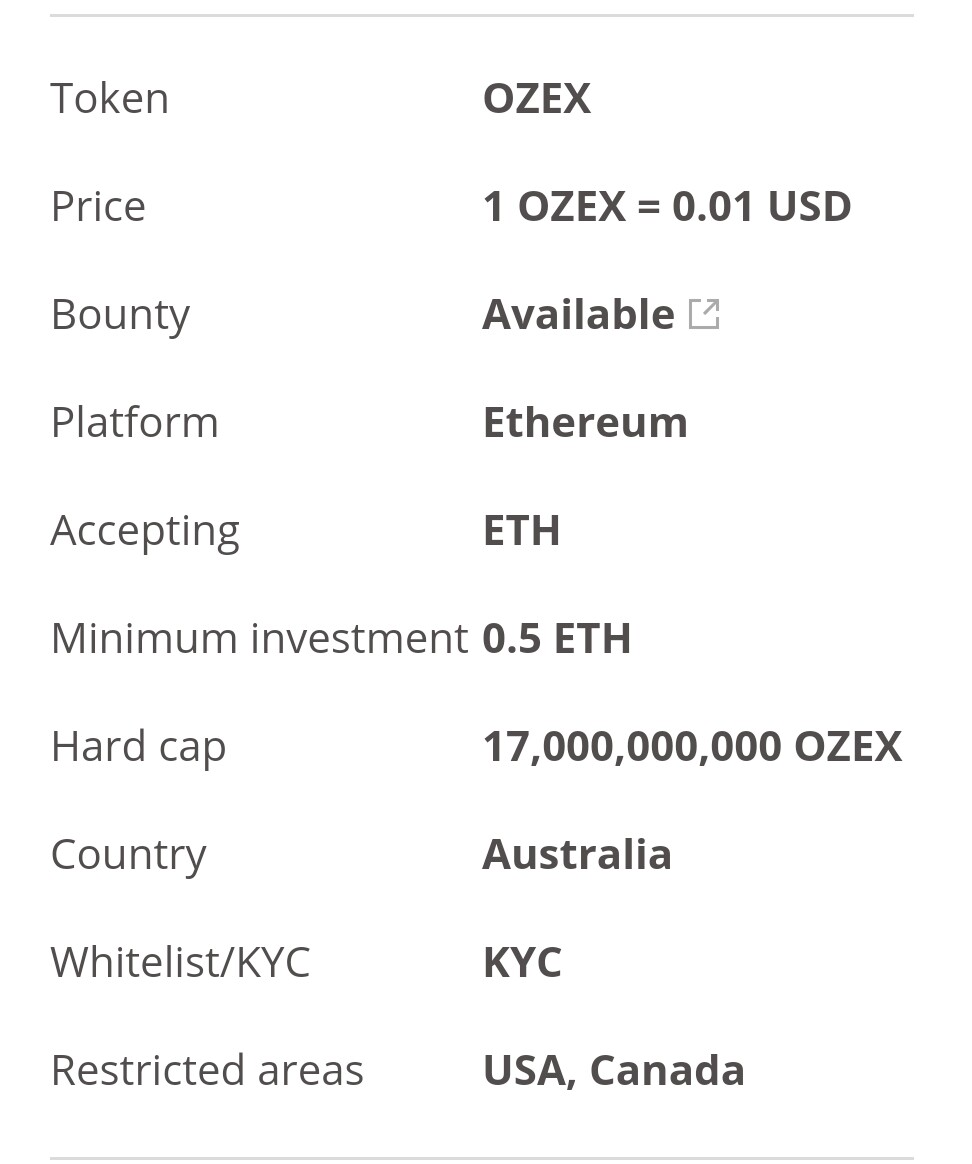Viewport: 972px width, 1164px height.
Task: Click the Price row label
Action: (x=98, y=207)
